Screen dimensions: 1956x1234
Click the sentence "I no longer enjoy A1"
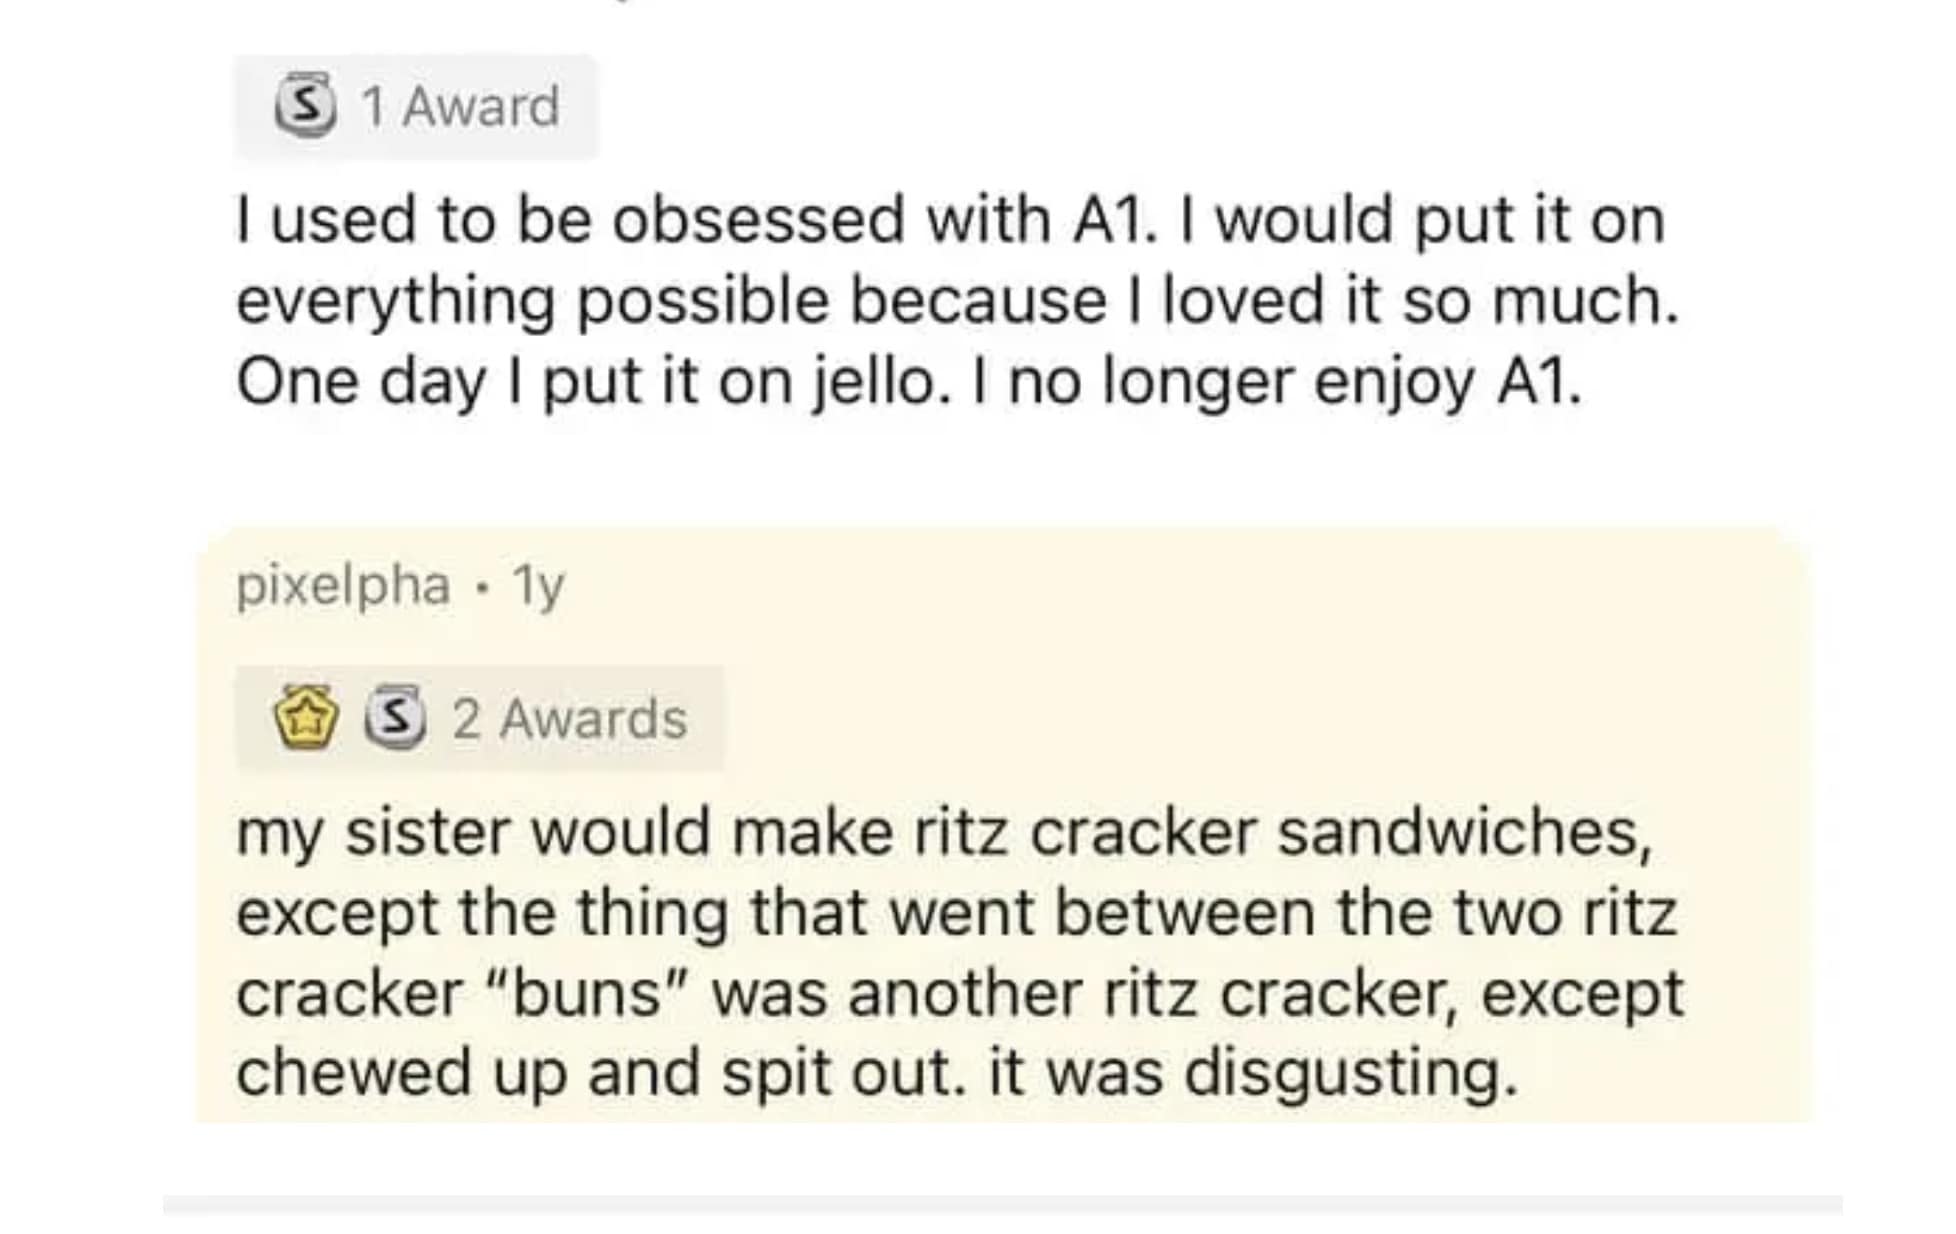click(x=1290, y=382)
